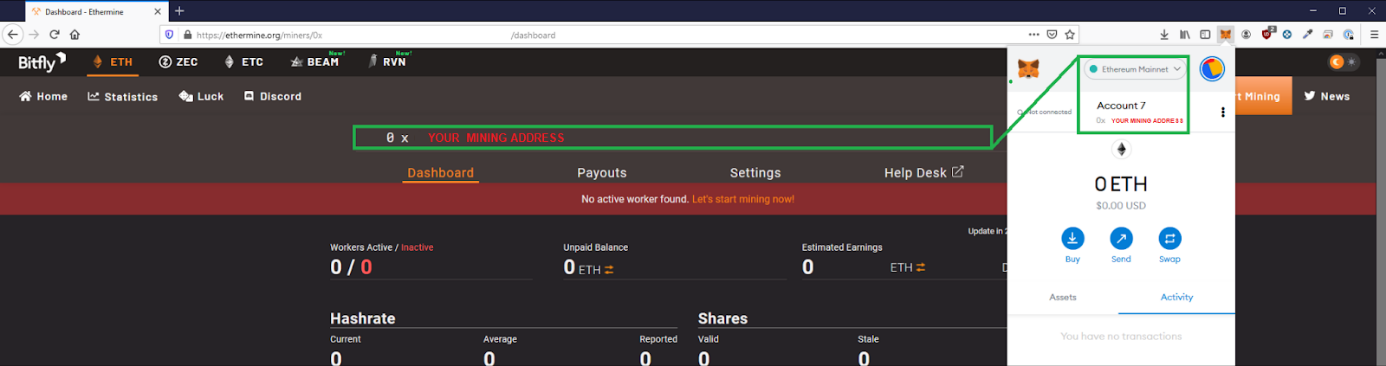Click the MetaMask Send button
This screenshot has width=1386, height=366.
(1121, 246)
